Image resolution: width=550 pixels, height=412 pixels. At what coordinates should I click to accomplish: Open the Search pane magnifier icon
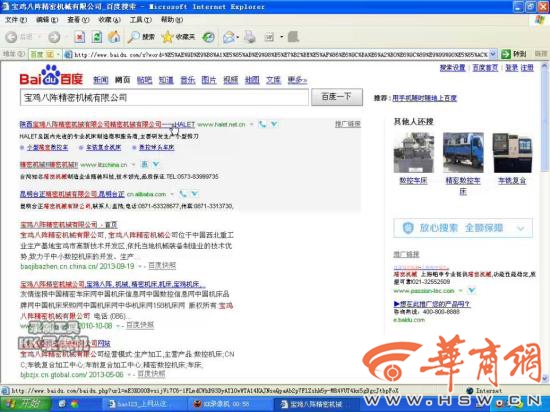pyautogui.click(x=133, y=37)
